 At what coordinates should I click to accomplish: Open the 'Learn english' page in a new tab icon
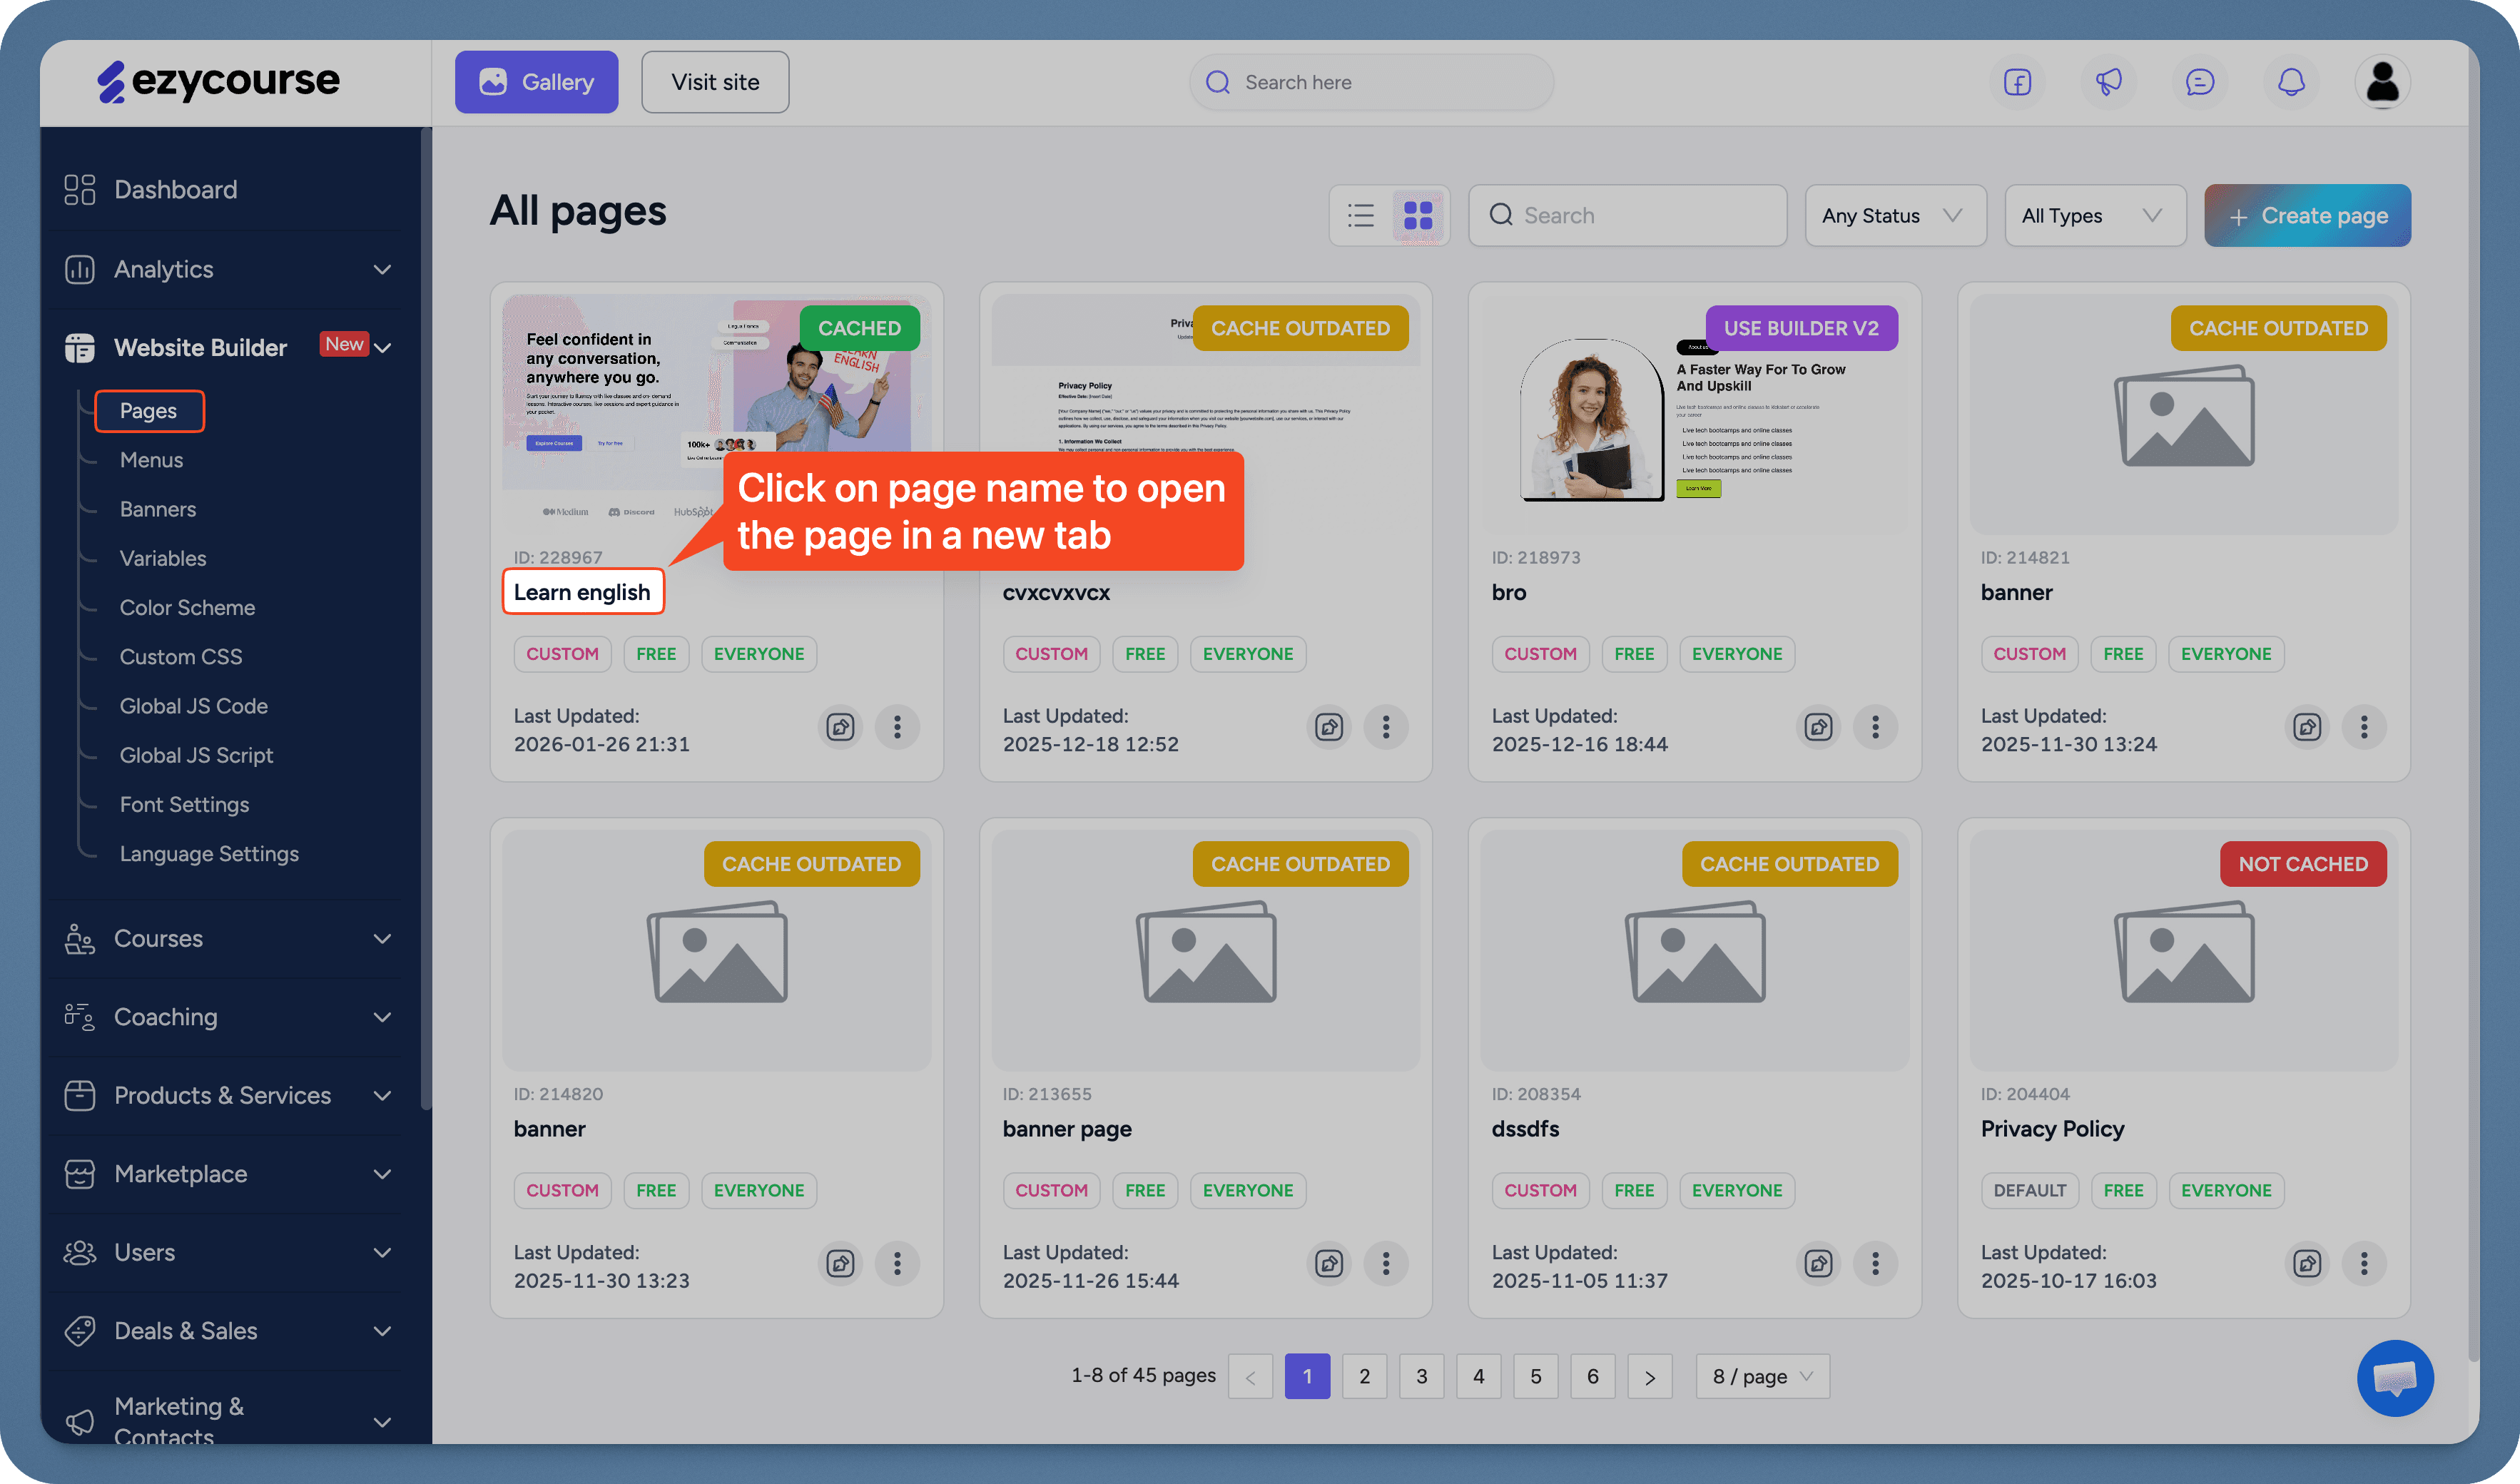[840, 727]
